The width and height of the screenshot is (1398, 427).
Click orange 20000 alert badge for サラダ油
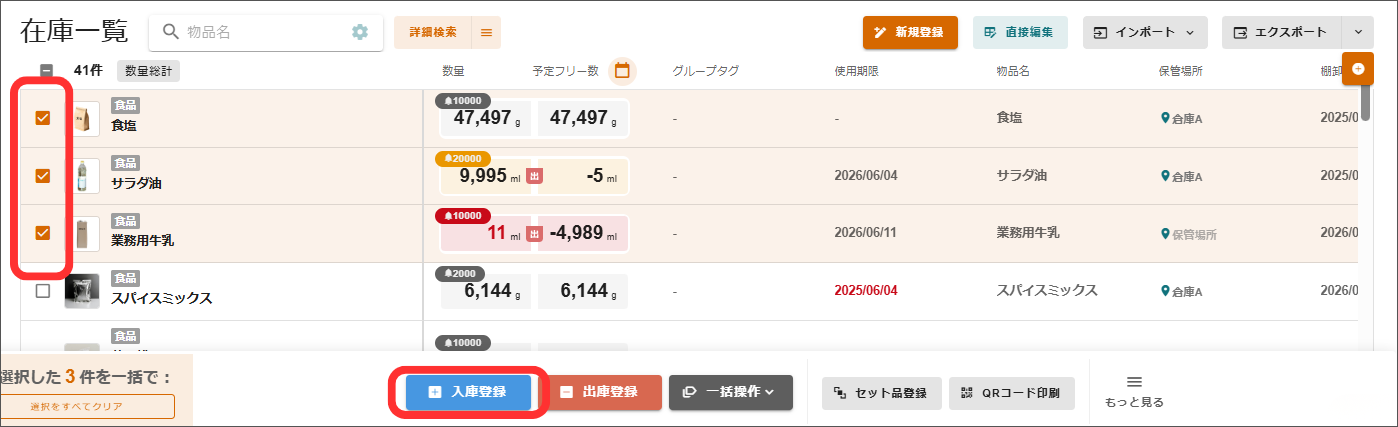click(462, 158)
